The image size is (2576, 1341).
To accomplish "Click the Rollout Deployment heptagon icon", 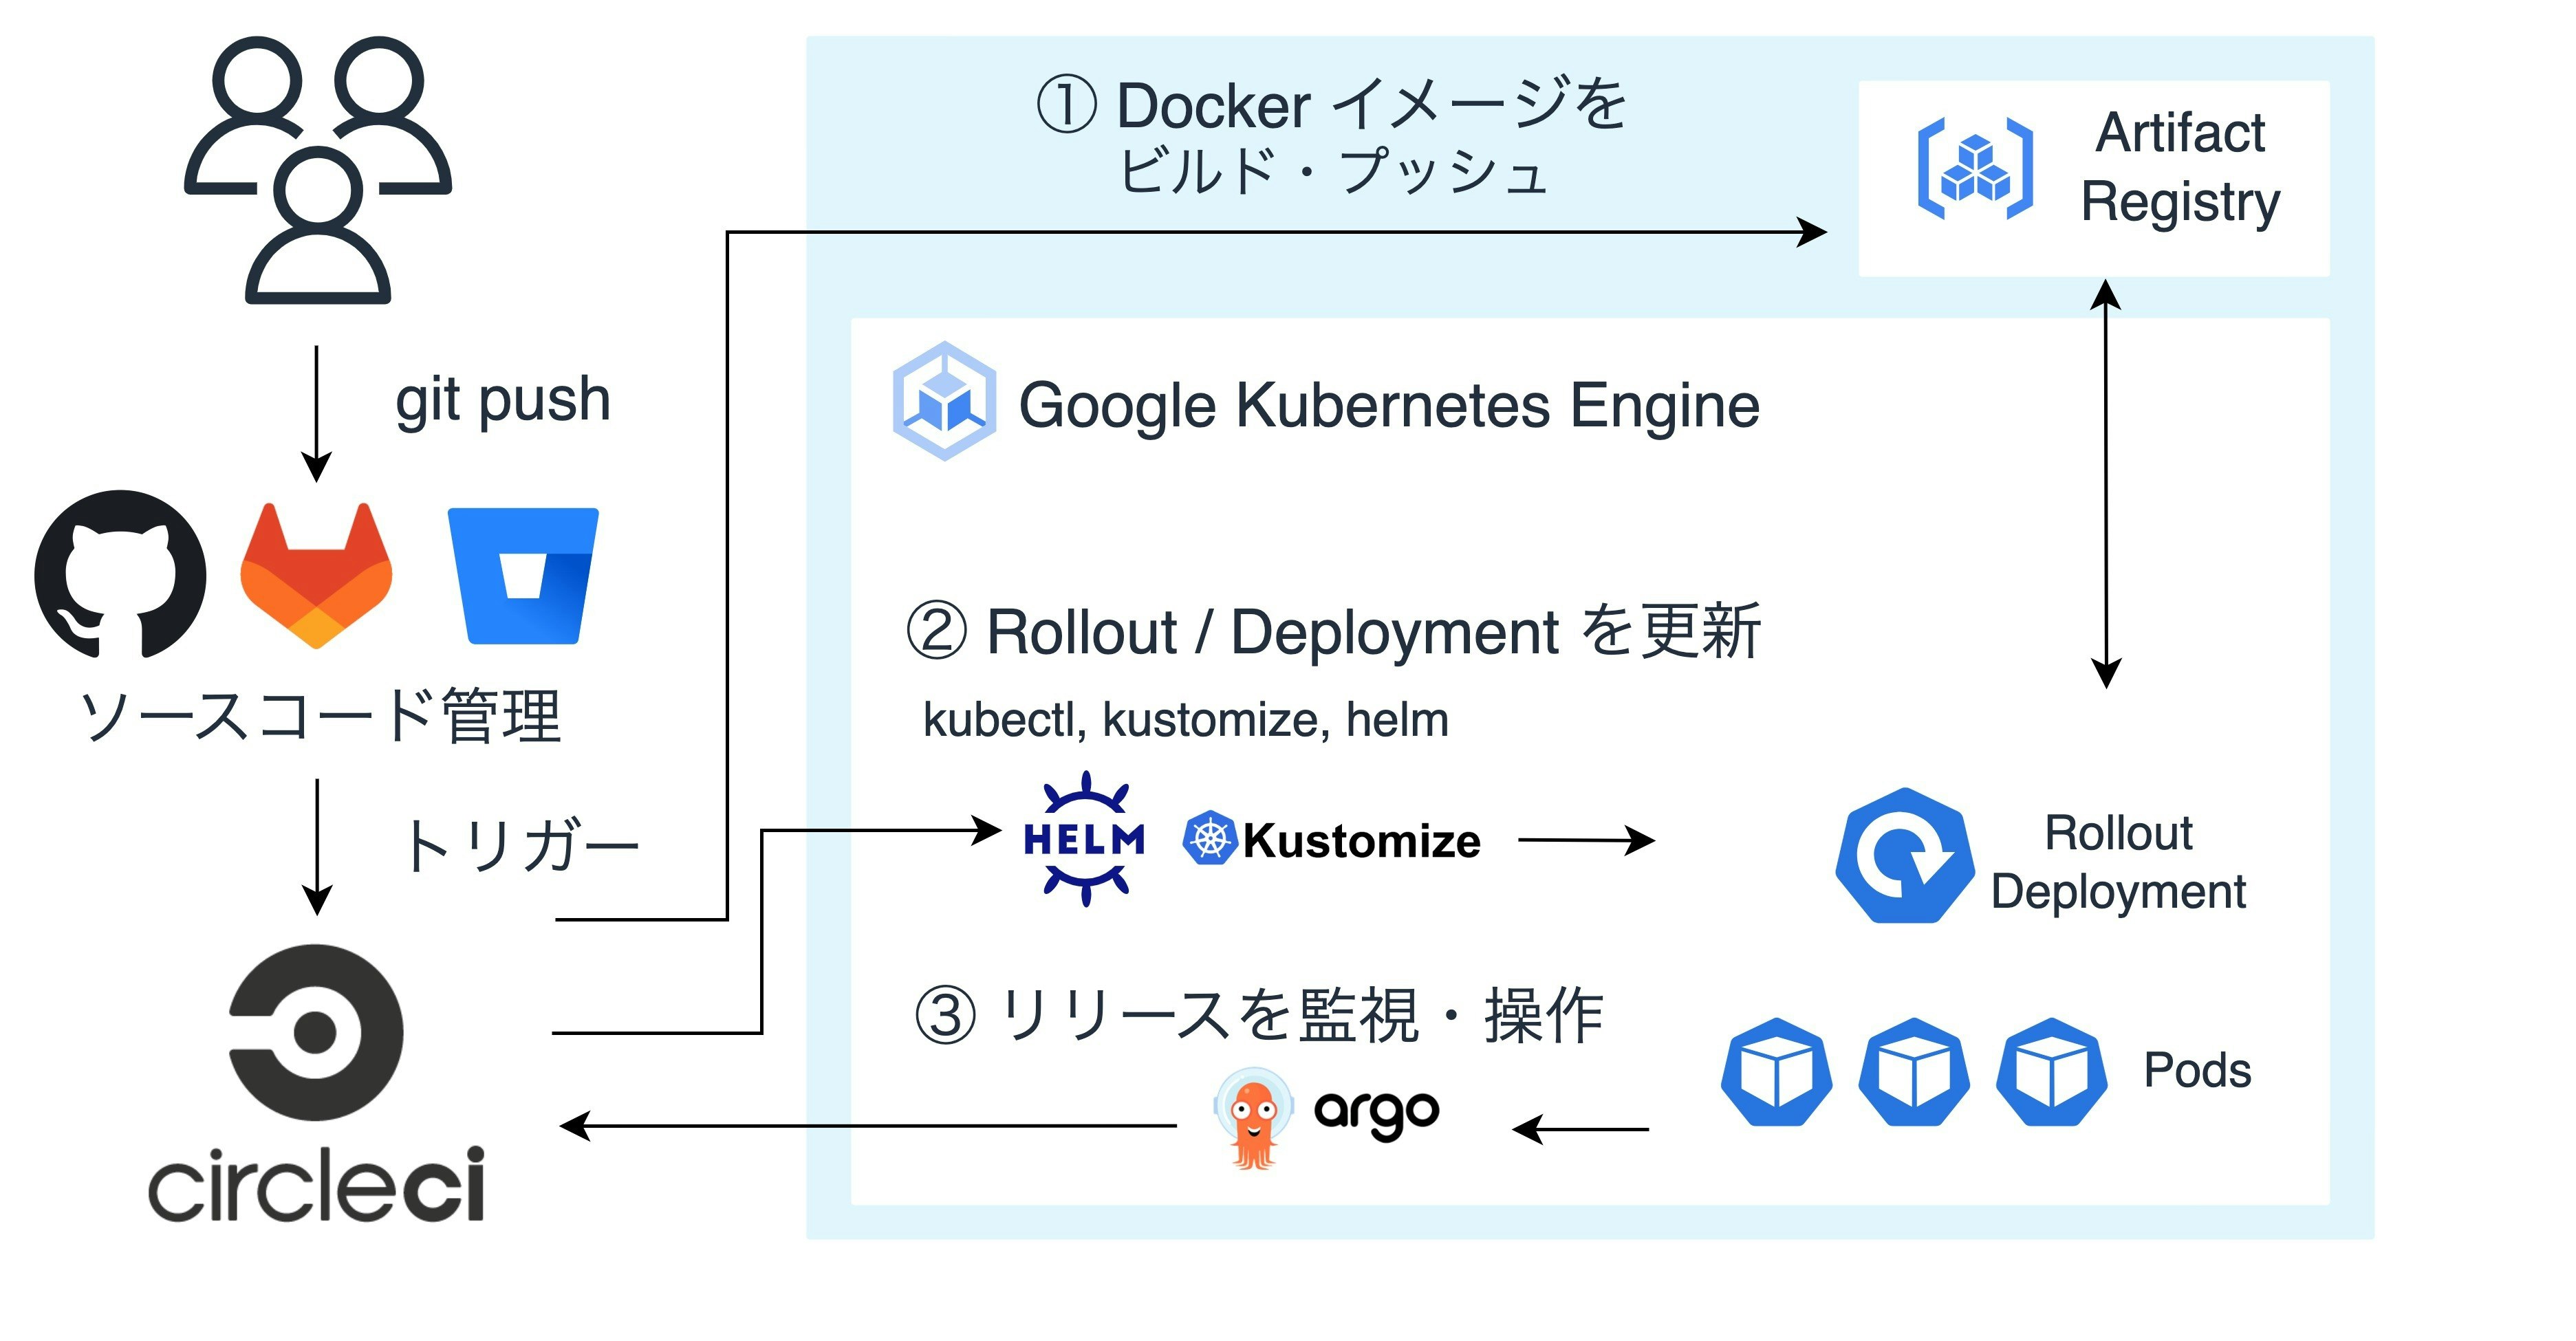I will [x=1905, y=856].
